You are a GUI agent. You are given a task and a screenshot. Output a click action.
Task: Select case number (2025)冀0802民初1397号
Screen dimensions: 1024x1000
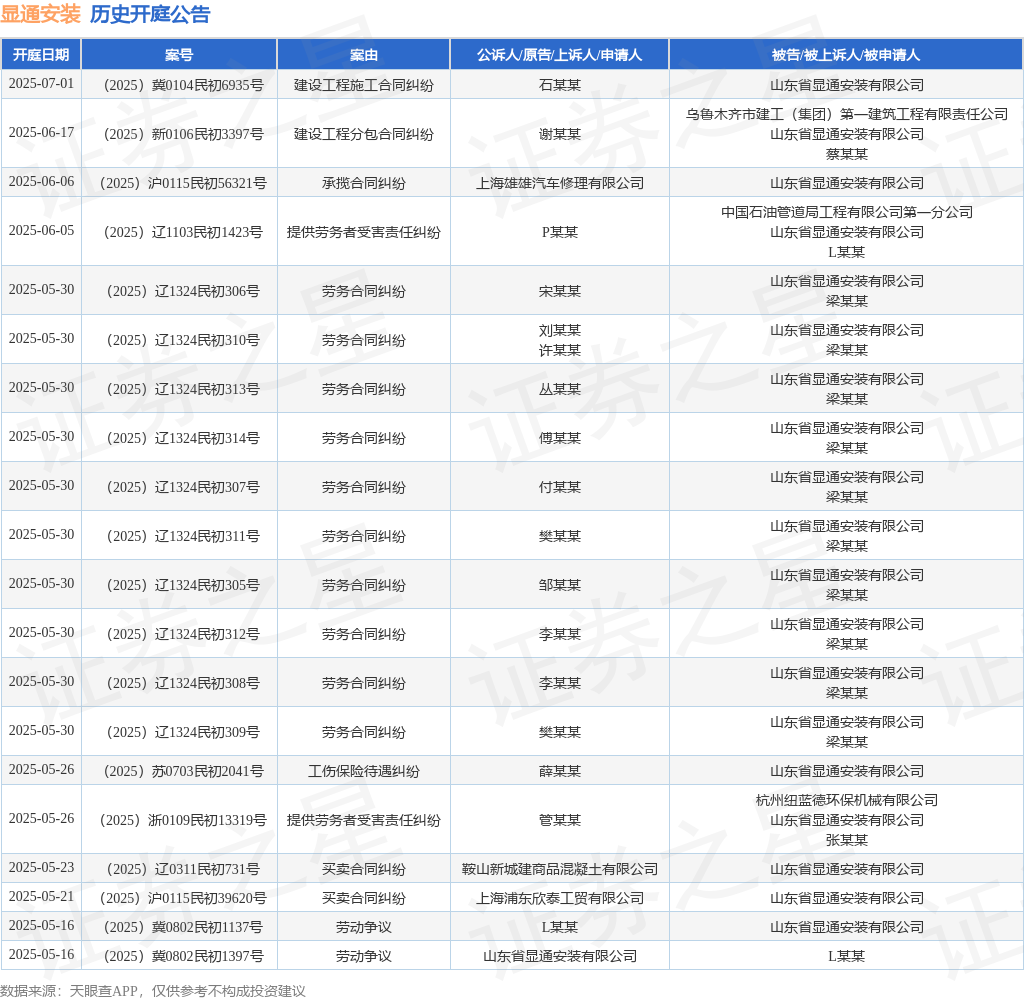(183, 956)
